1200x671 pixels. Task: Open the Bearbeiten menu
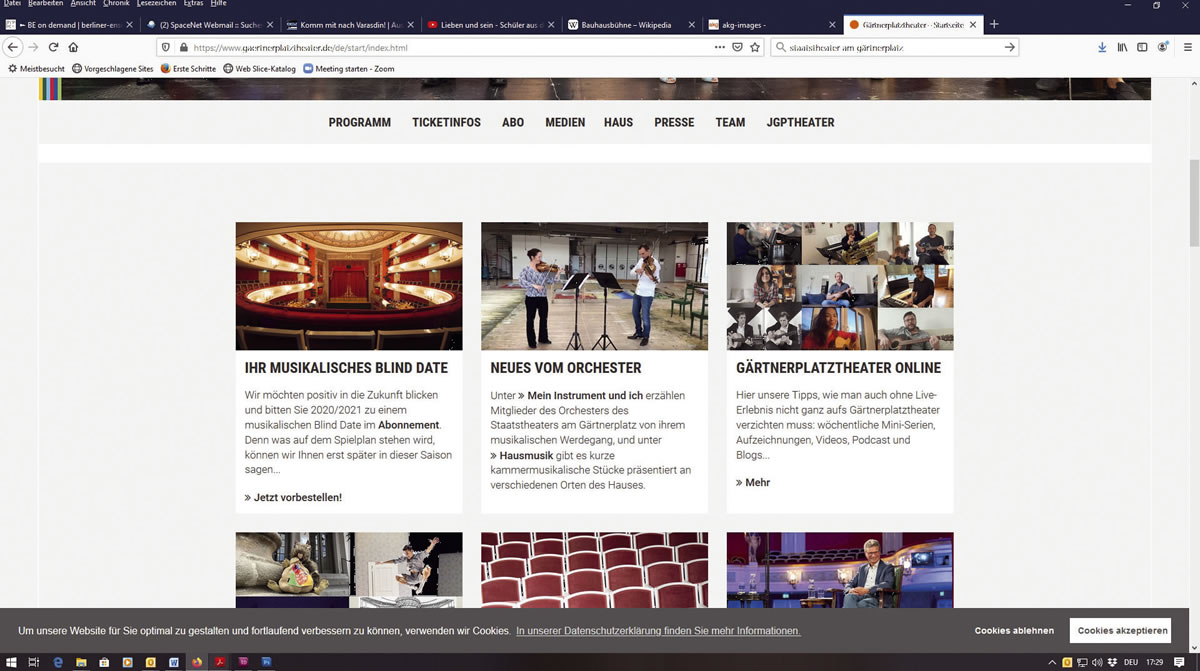(45, 4)
